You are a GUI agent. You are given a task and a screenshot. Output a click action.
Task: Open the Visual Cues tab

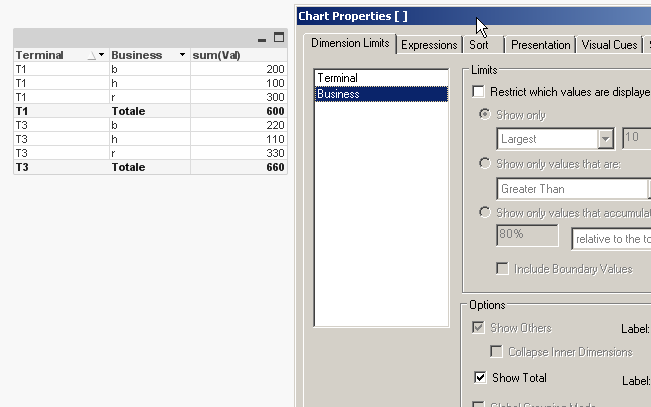[610, 44]
